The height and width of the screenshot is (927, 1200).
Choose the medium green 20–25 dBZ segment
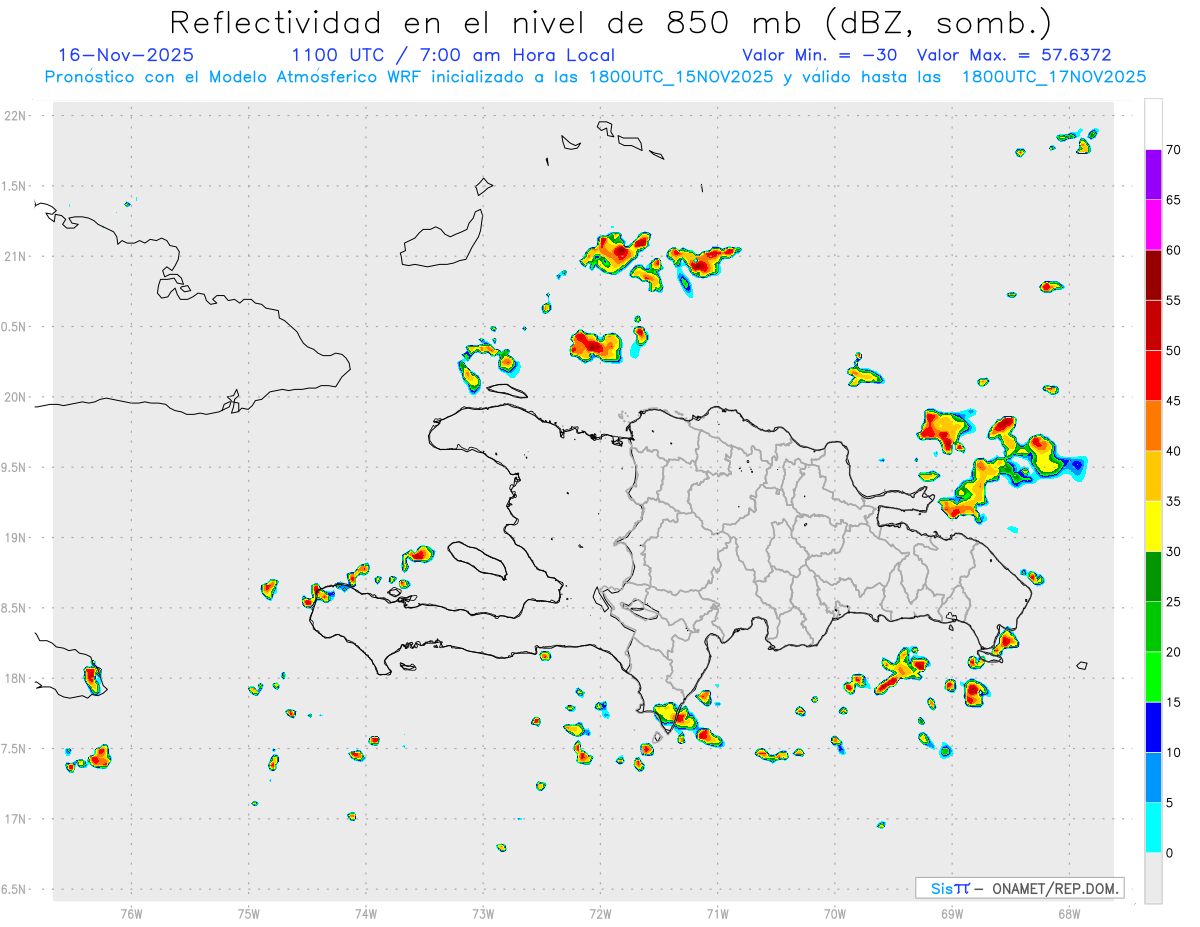(x=1153, y=627)
